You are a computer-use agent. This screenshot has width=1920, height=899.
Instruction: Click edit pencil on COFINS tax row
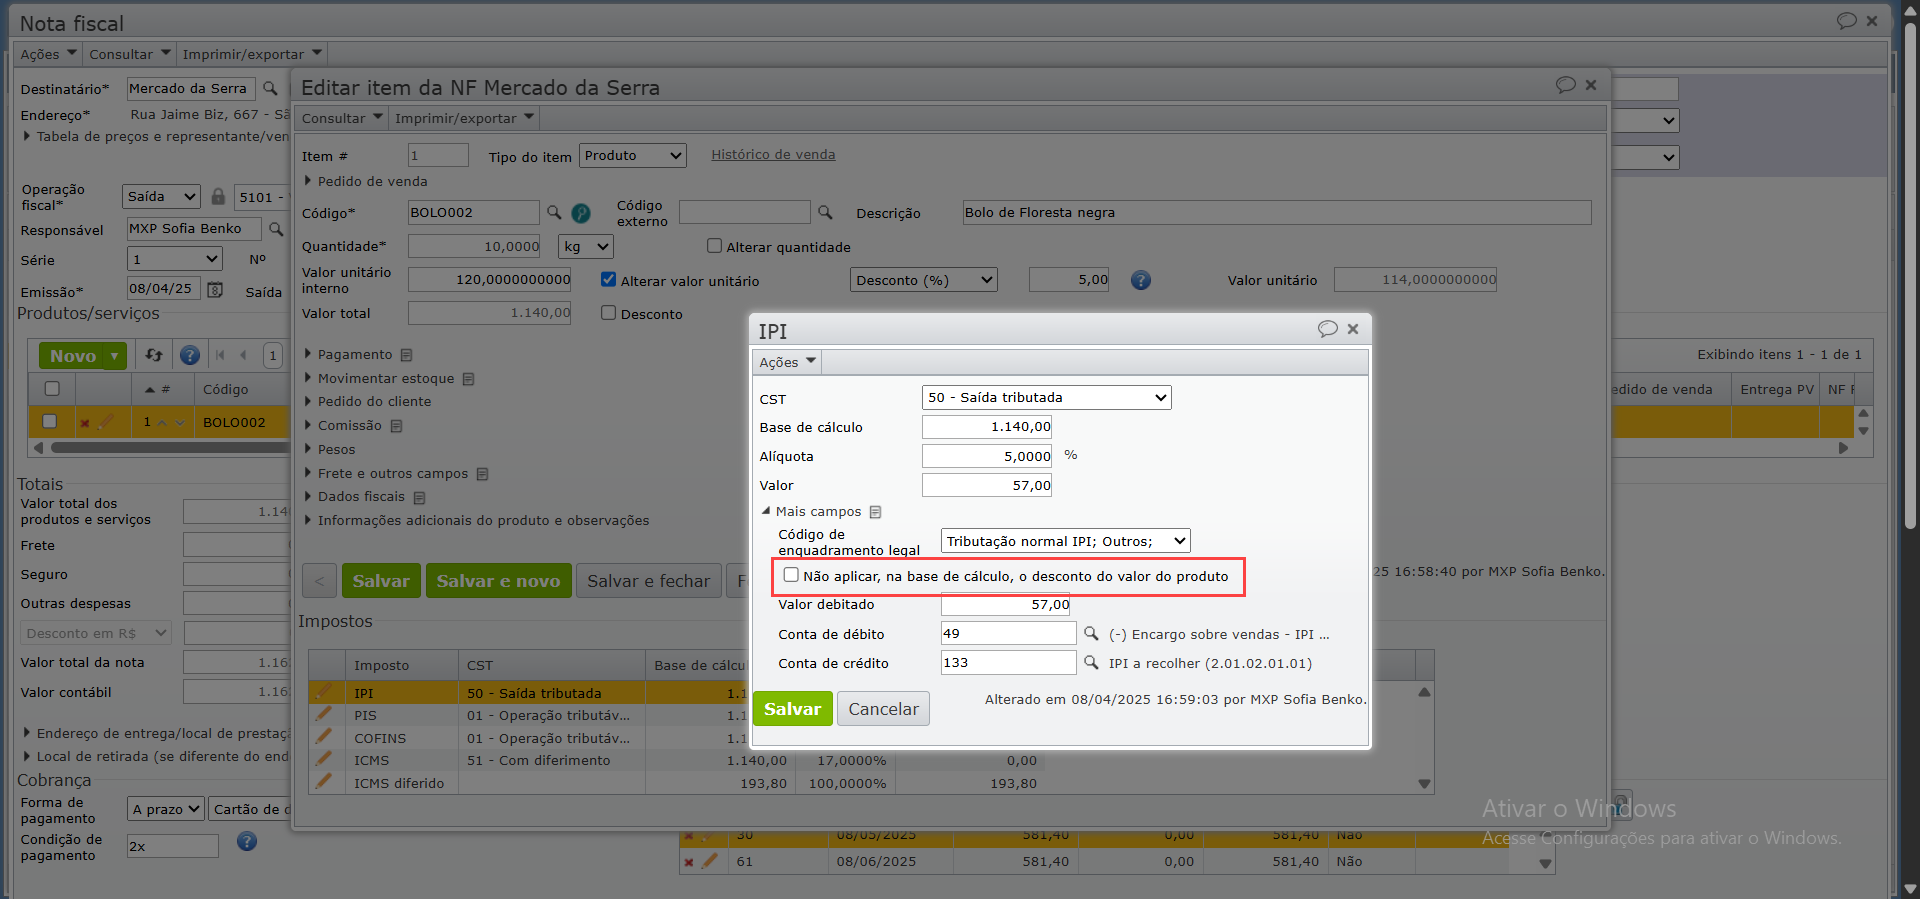[x=323, y=736]
